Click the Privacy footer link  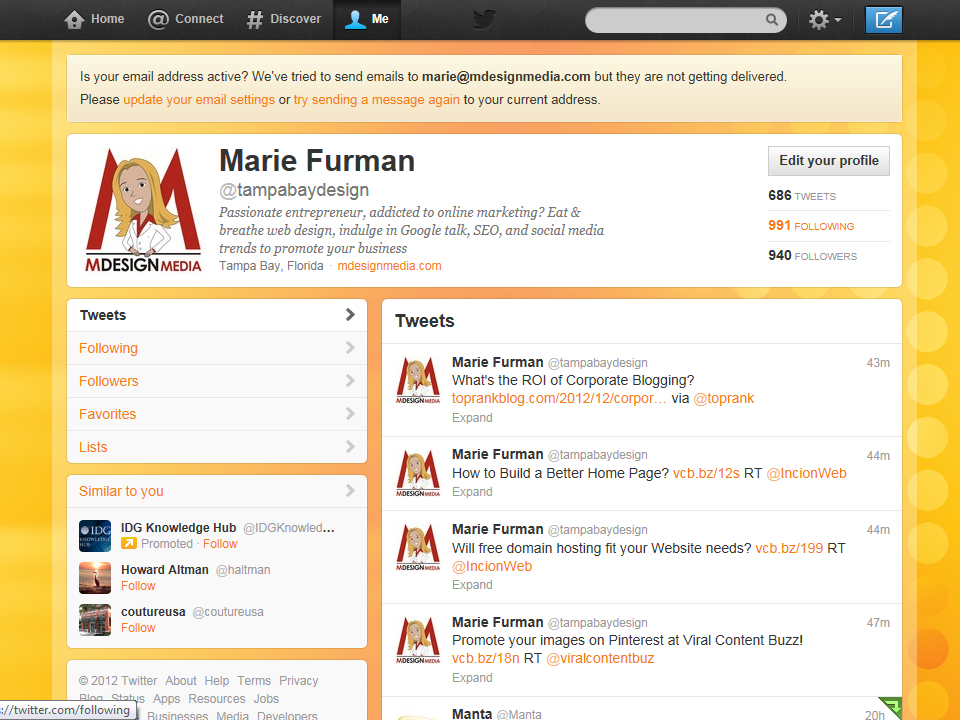tap(299, 681)
